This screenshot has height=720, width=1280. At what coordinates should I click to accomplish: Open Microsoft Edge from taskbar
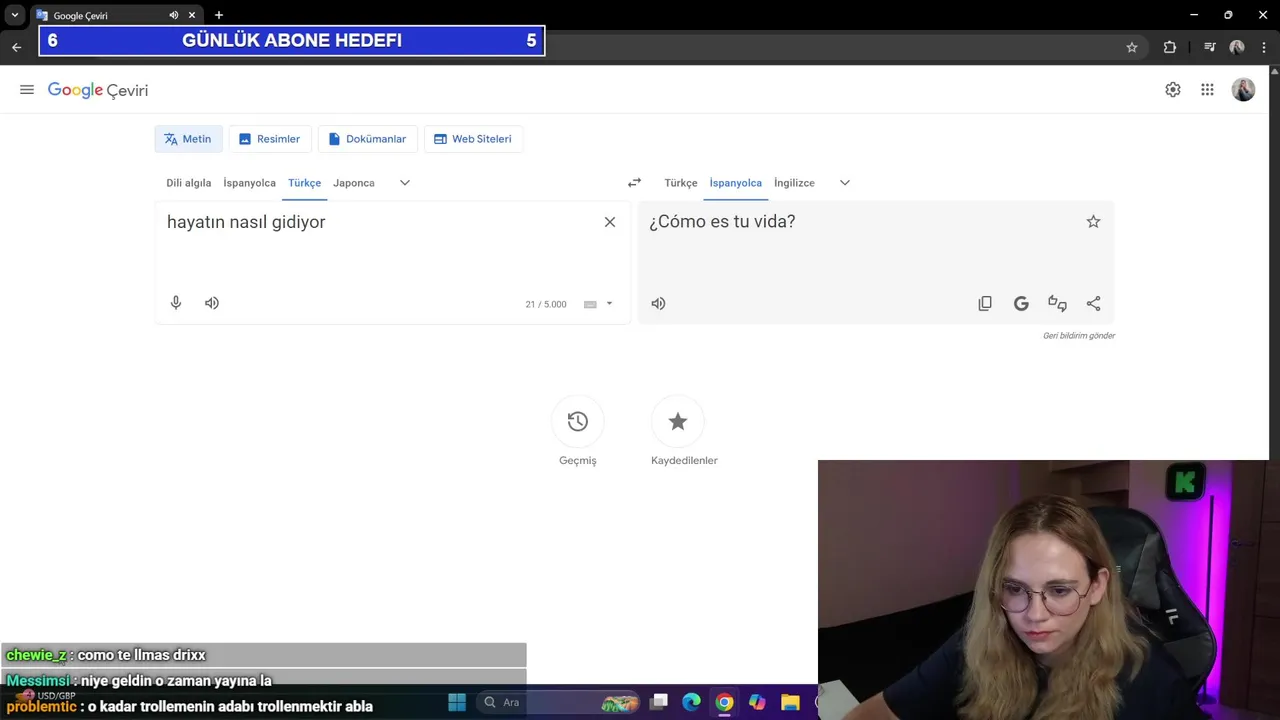[x=691, y=702]
